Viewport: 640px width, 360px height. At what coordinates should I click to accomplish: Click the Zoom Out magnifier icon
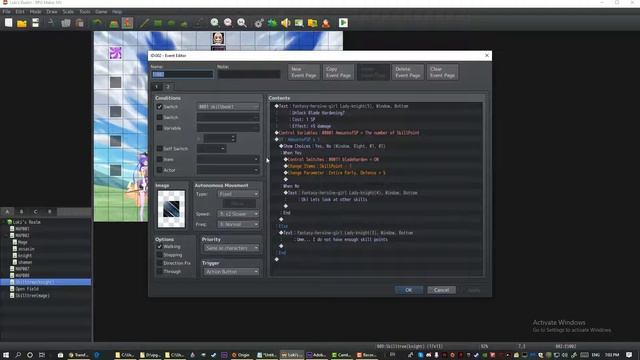(x=228, y=23)
